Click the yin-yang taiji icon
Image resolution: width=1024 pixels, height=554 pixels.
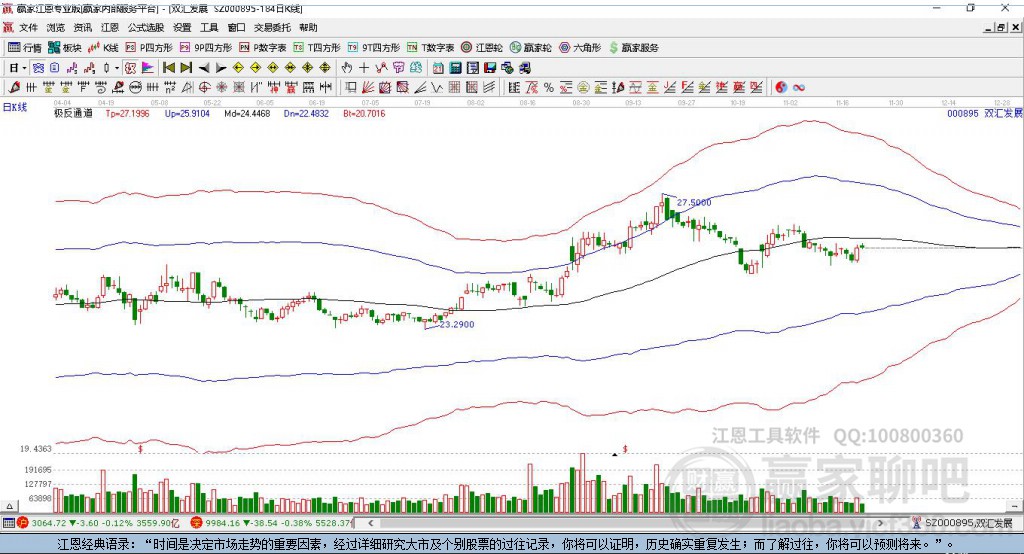pyautogui.click(x=781, y=88)
